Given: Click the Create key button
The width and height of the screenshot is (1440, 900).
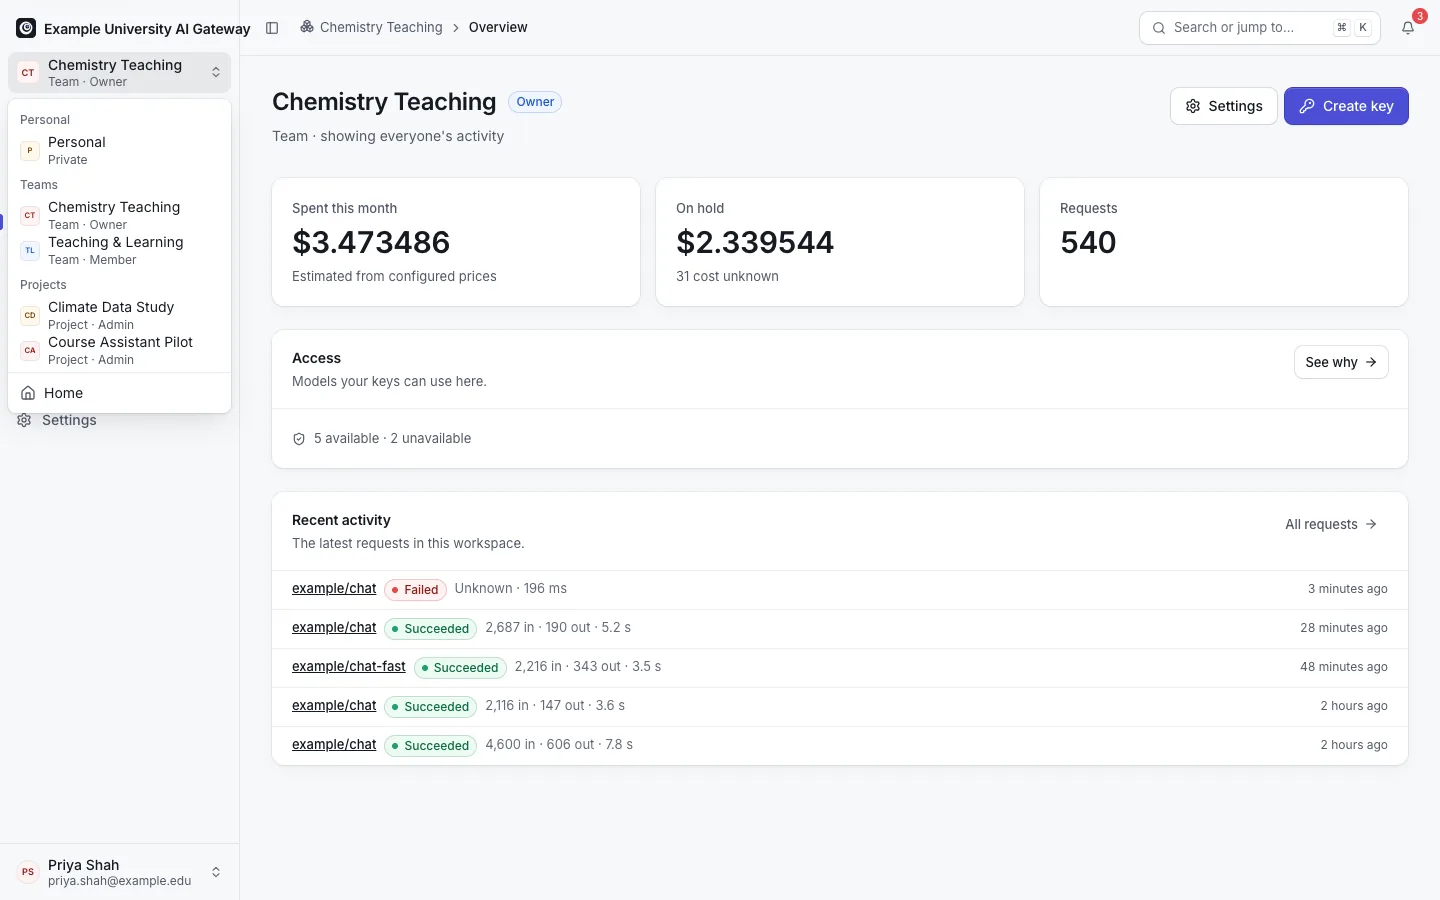Looking at the screenshot, I should tap(1346, 106).
